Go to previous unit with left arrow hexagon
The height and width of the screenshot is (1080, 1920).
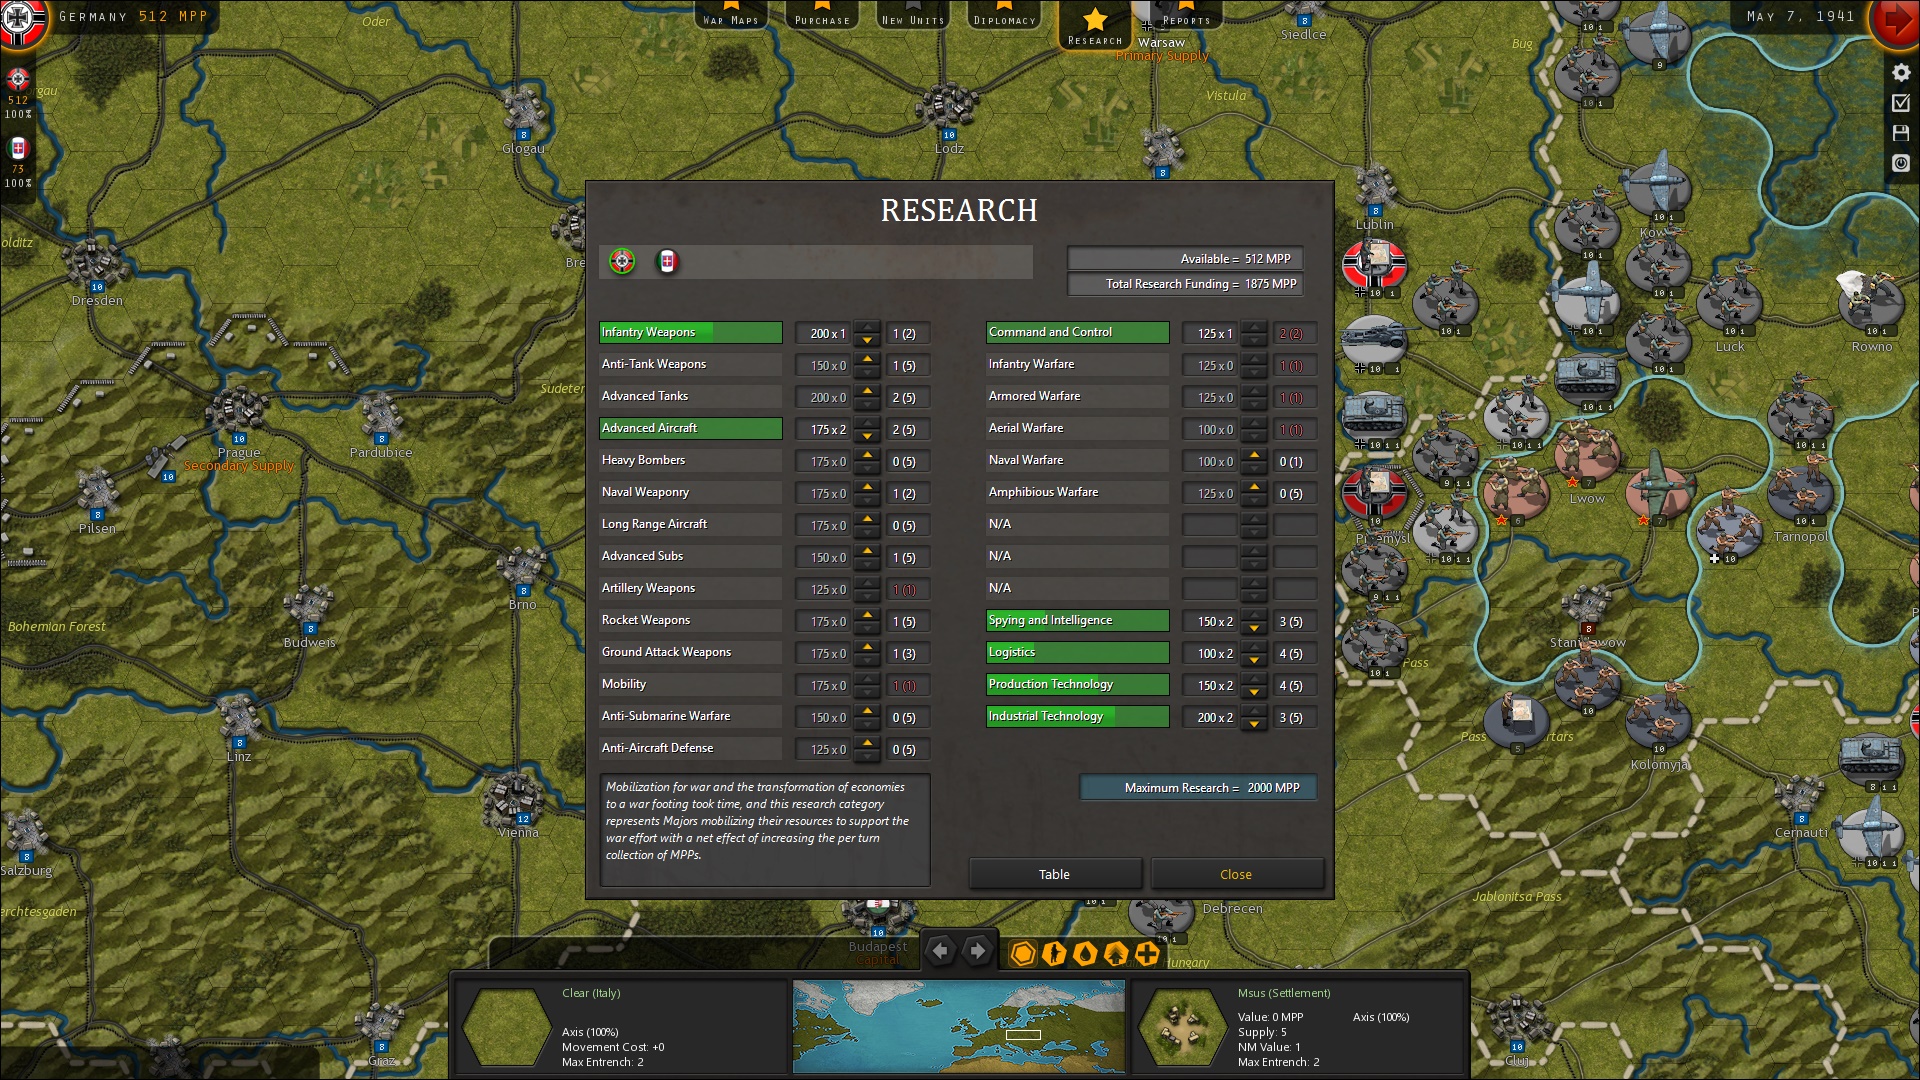pos(940,951)
